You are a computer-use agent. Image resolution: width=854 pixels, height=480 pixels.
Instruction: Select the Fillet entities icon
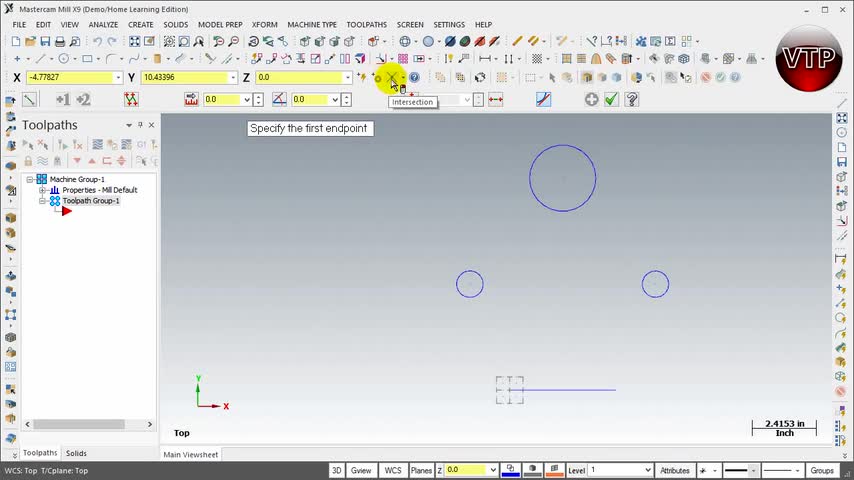click(x=111, y=59)
